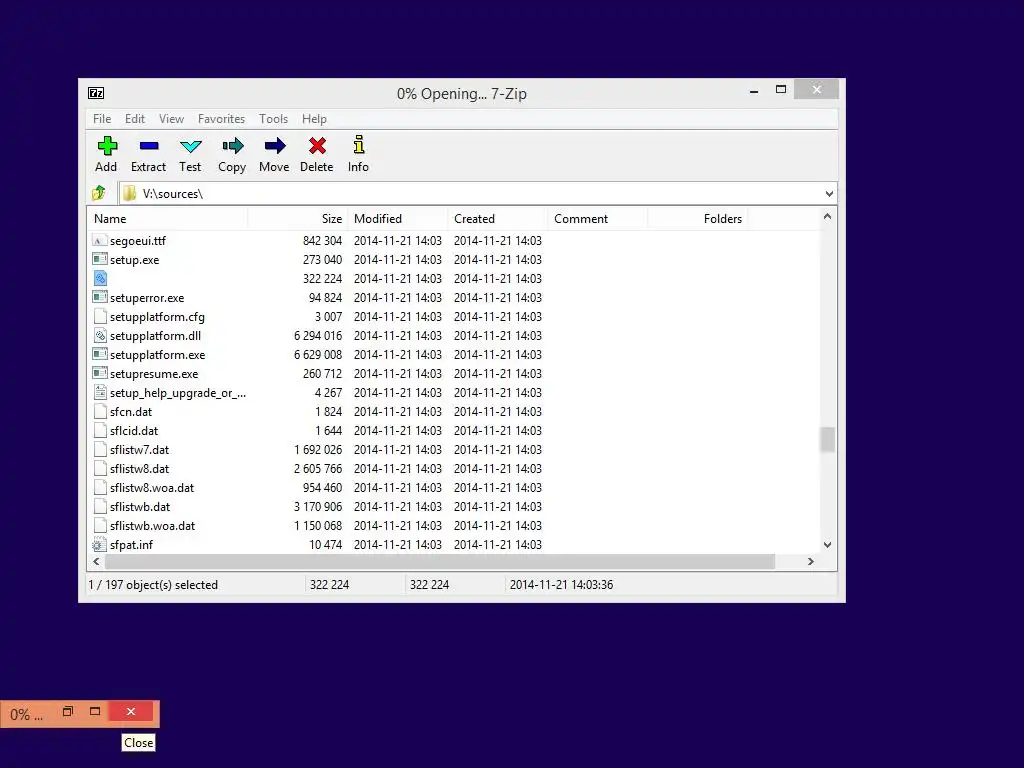Maximize the minimized 0% progress window
The image size is (1024, 768).
(95, 711)
